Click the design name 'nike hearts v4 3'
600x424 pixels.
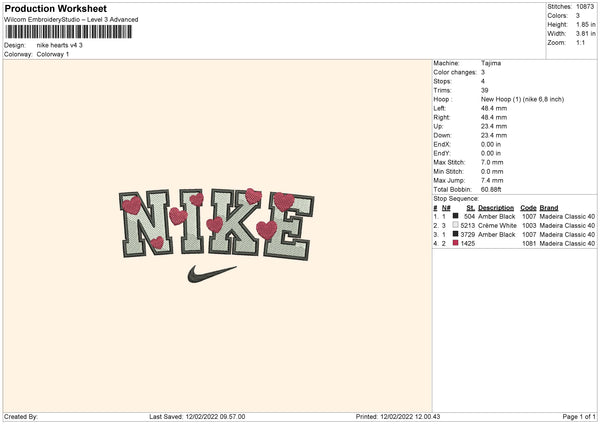pos(60,45)
